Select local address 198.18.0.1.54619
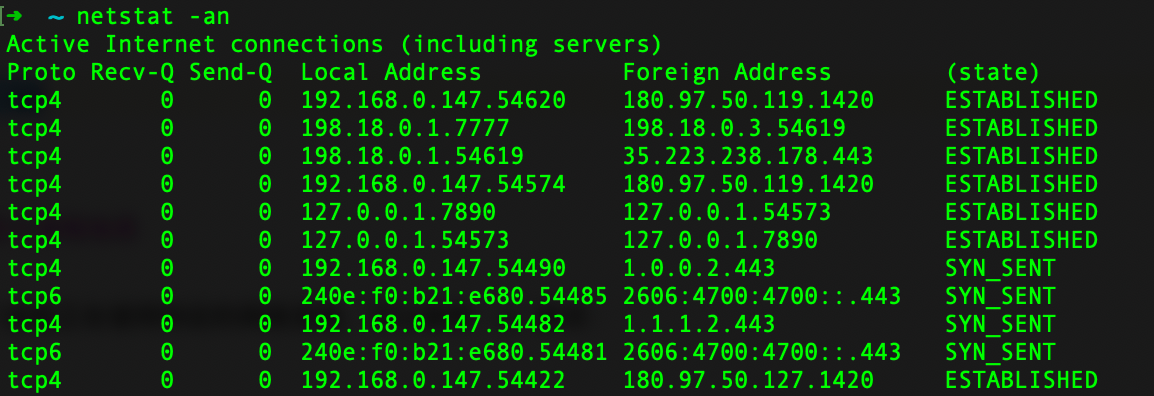 point(412,156)
